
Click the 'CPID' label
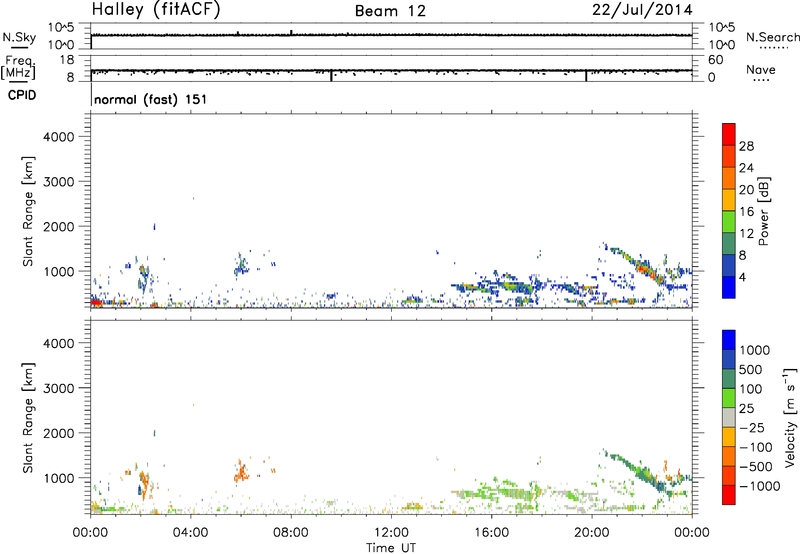[22, 95]
